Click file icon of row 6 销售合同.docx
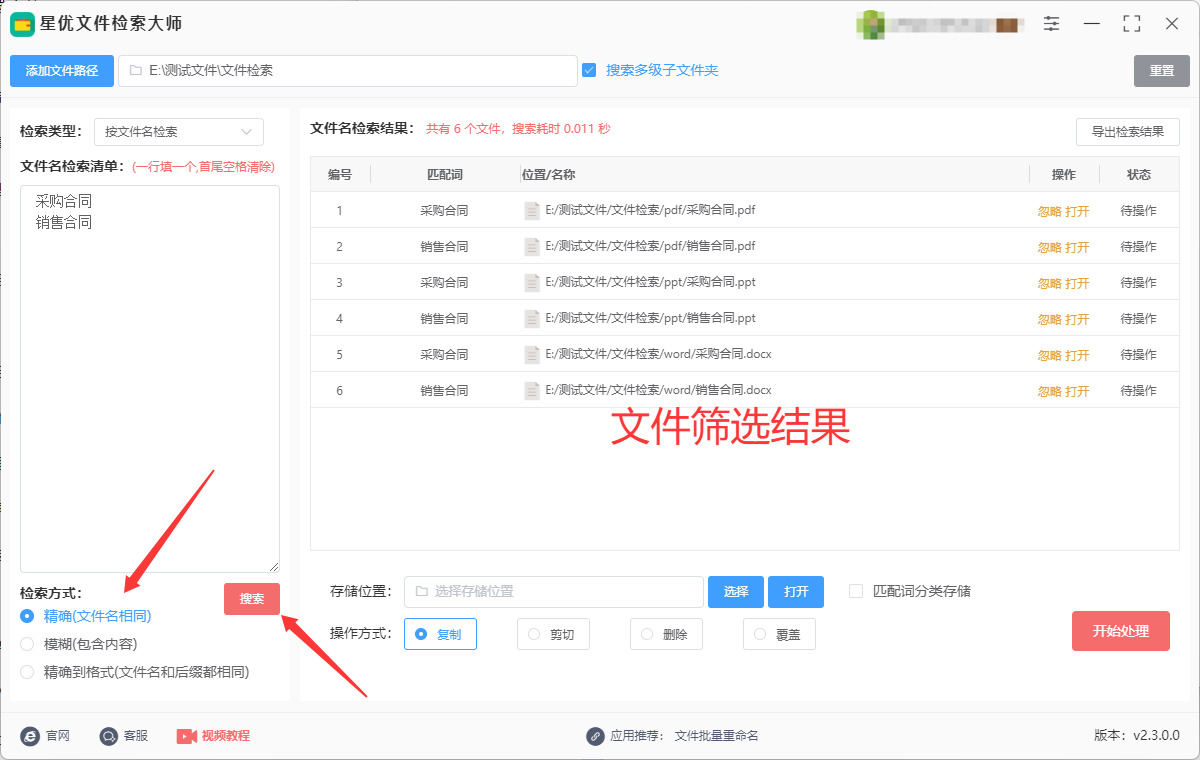 [x=532, y=391]
